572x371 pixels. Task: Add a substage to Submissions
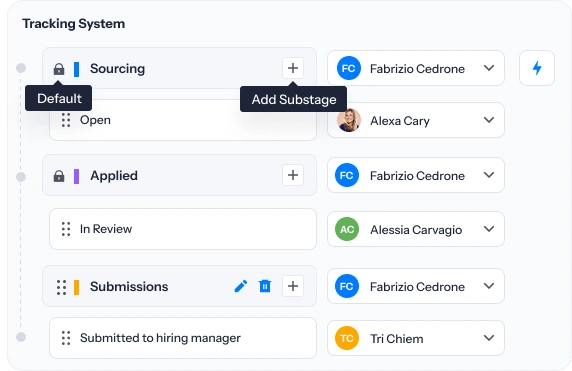tap(293, 286)
